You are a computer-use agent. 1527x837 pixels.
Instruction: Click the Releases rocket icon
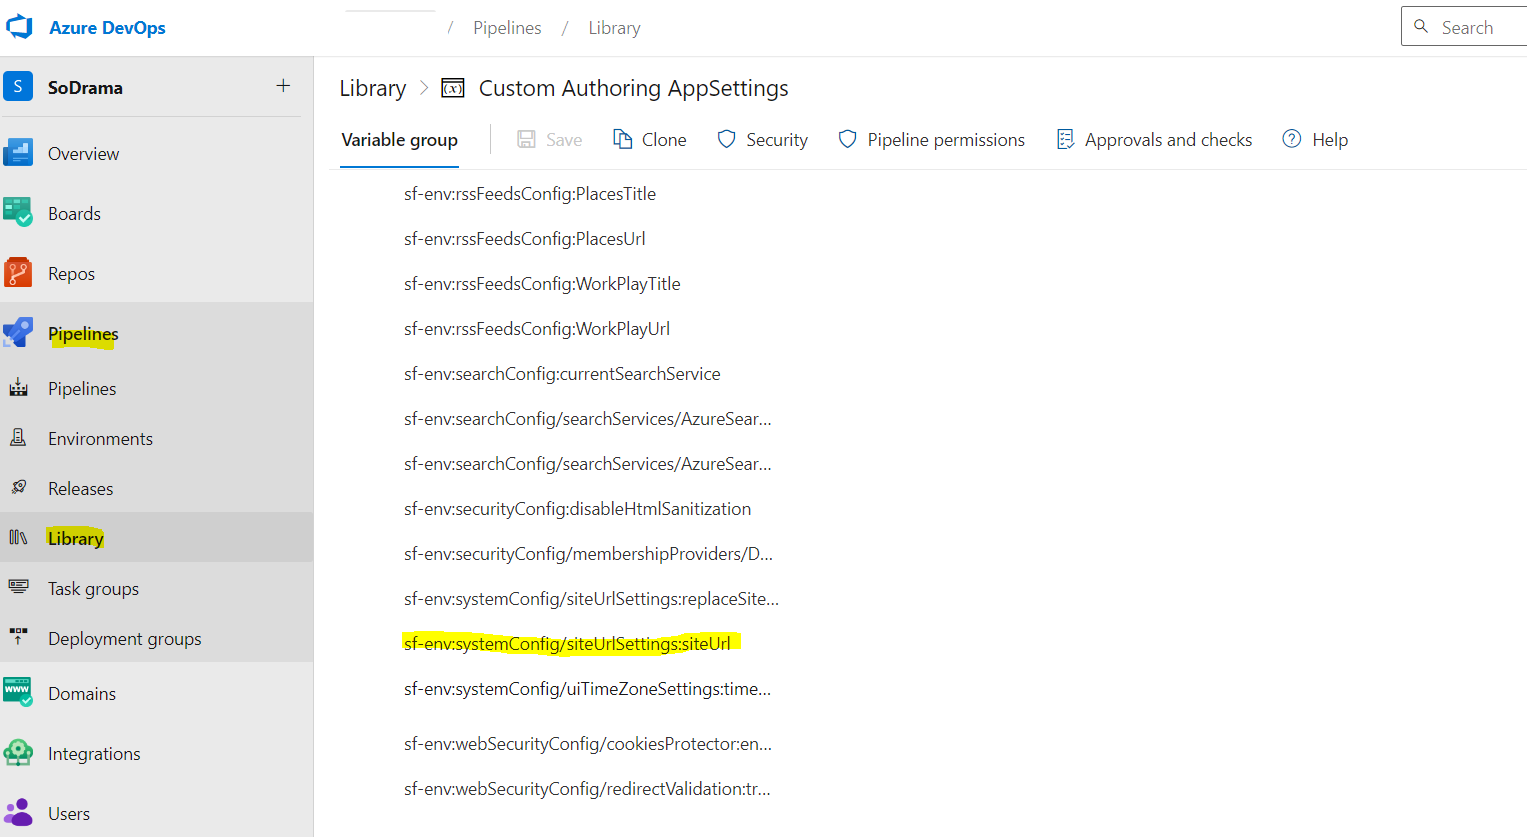point(18,487)
